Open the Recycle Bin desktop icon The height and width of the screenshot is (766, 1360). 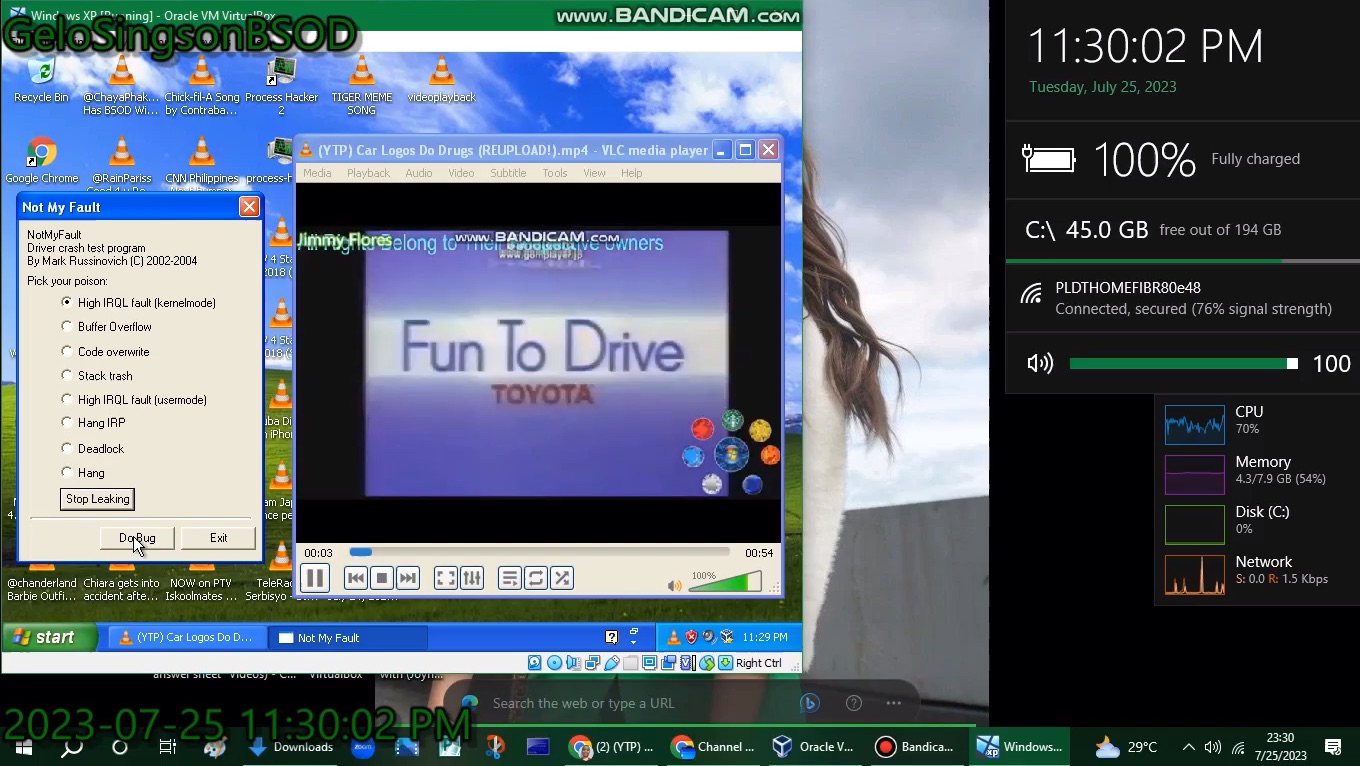click(x=41, y=81)
